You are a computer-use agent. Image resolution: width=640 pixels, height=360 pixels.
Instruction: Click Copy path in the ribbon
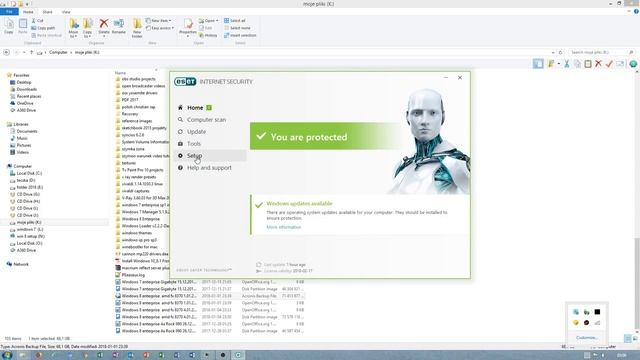[43, 28]
